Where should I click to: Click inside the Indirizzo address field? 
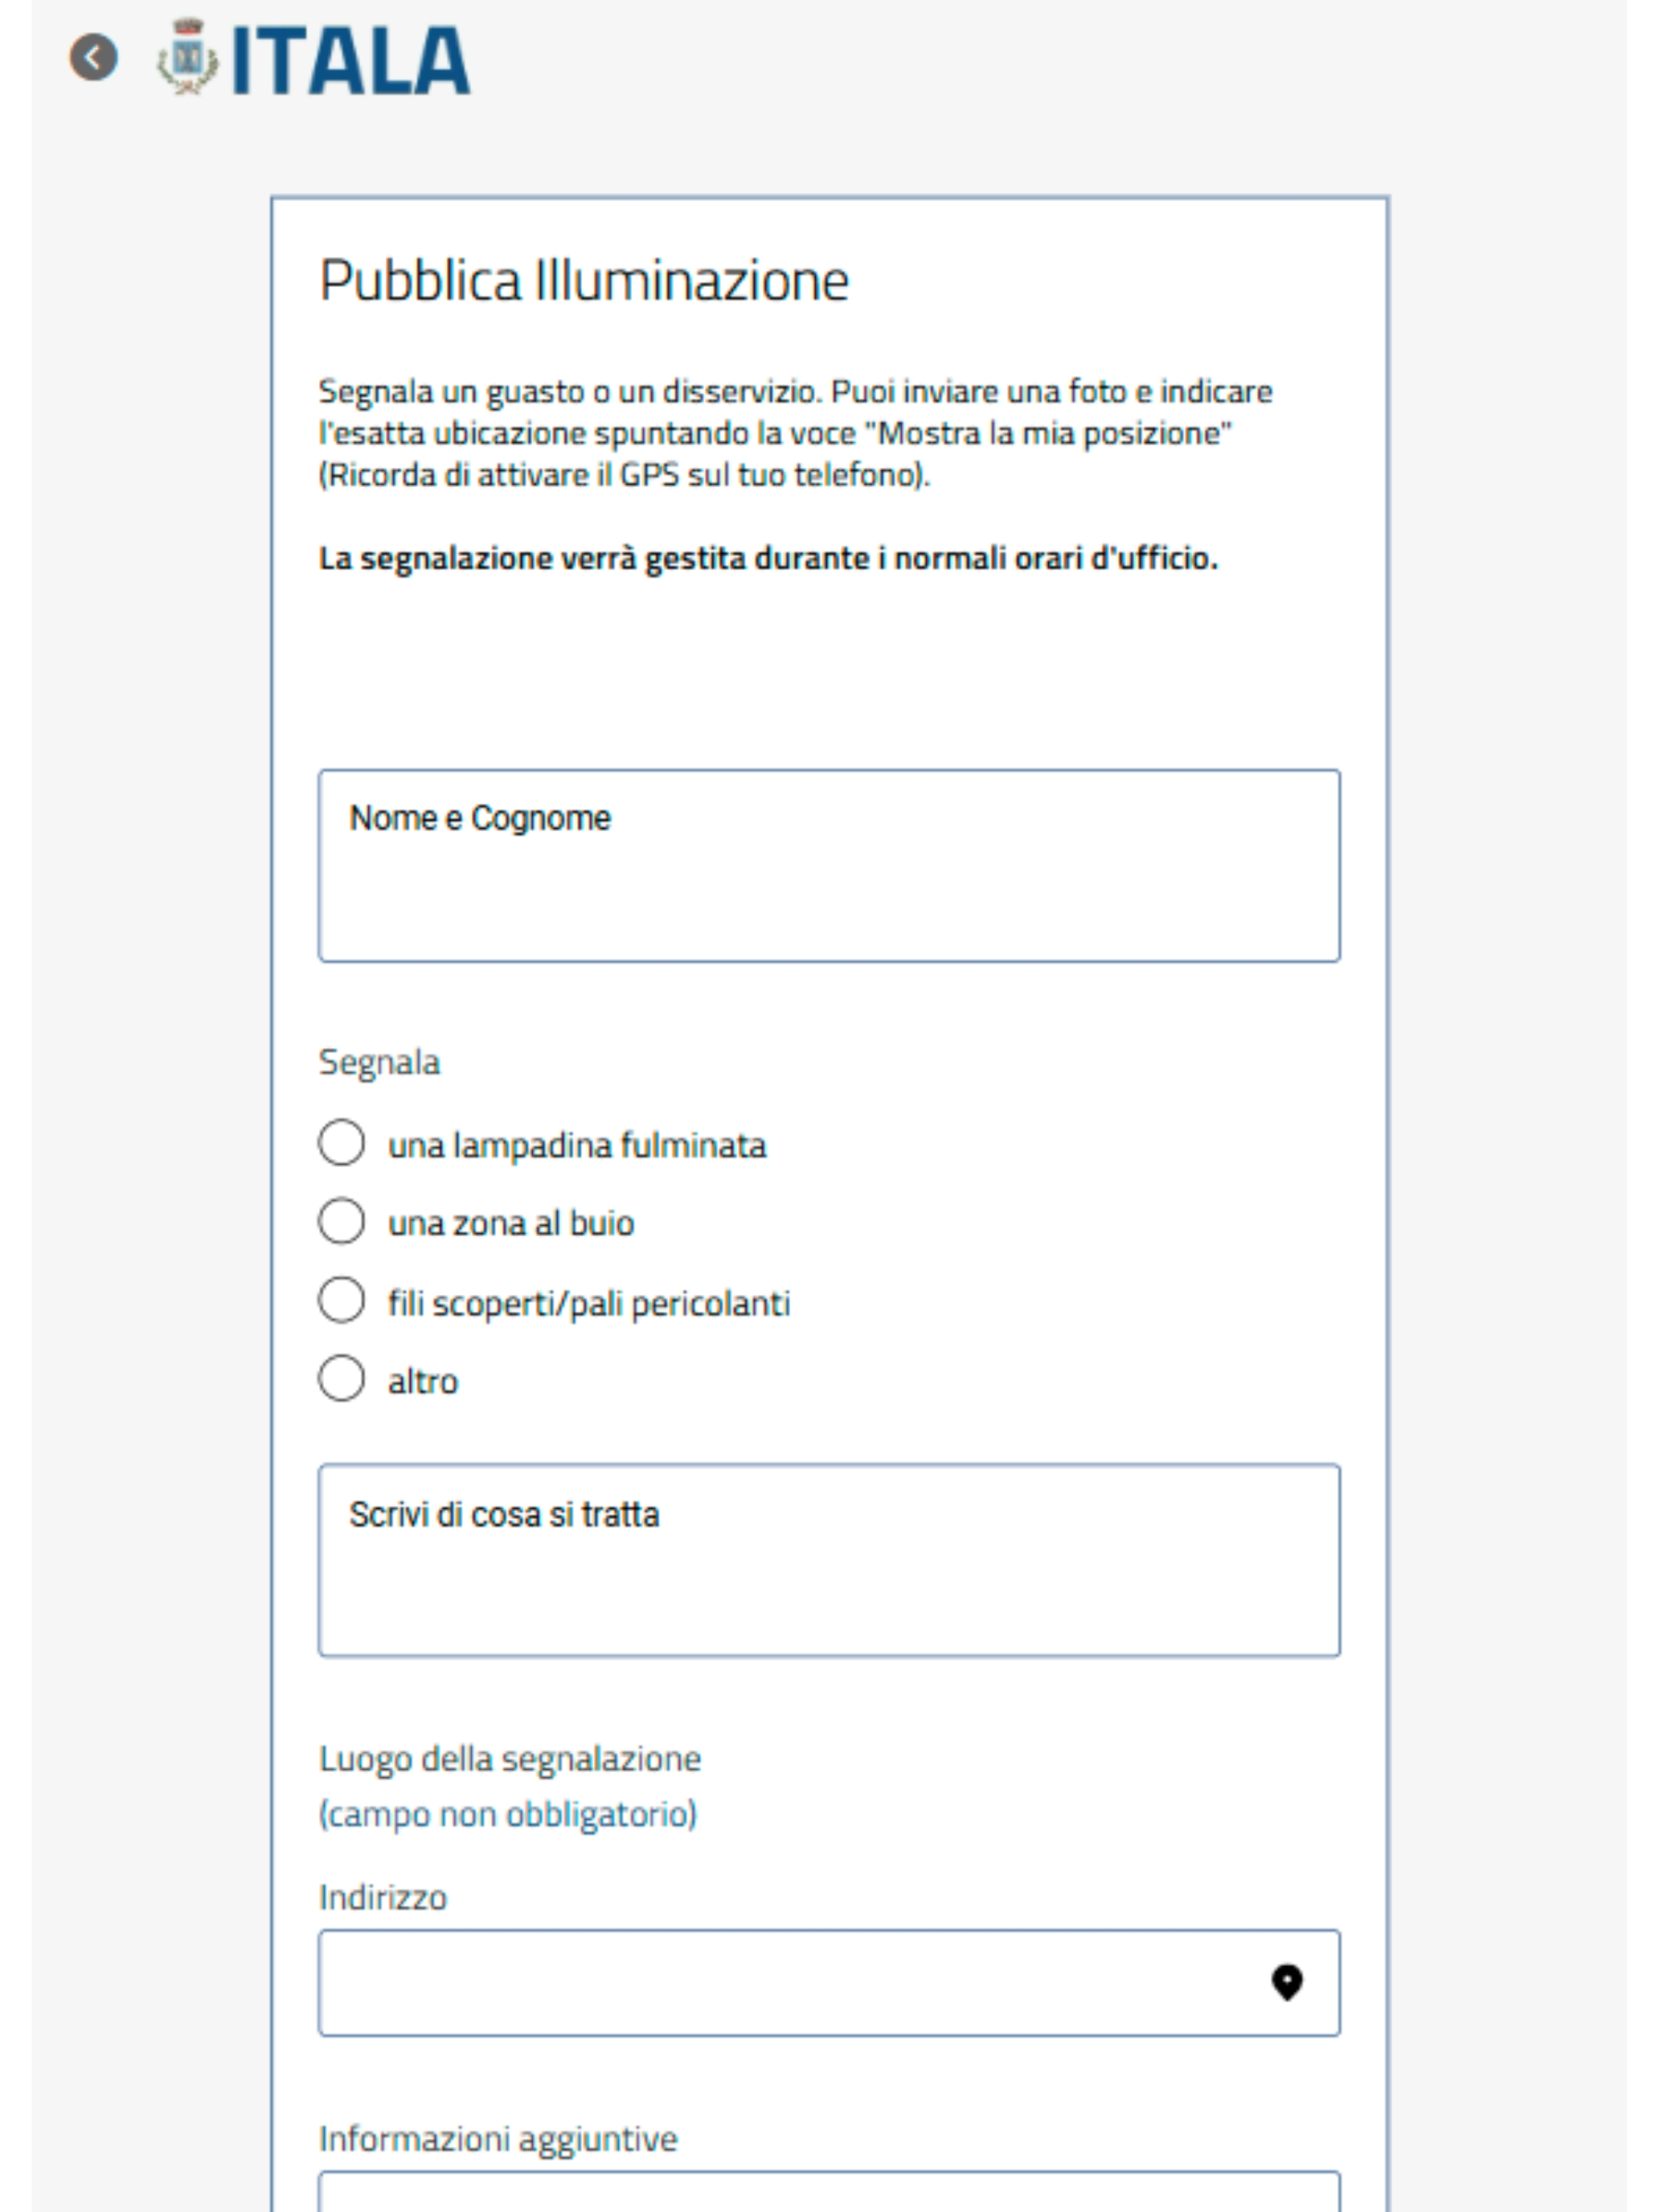[829, 1982]
